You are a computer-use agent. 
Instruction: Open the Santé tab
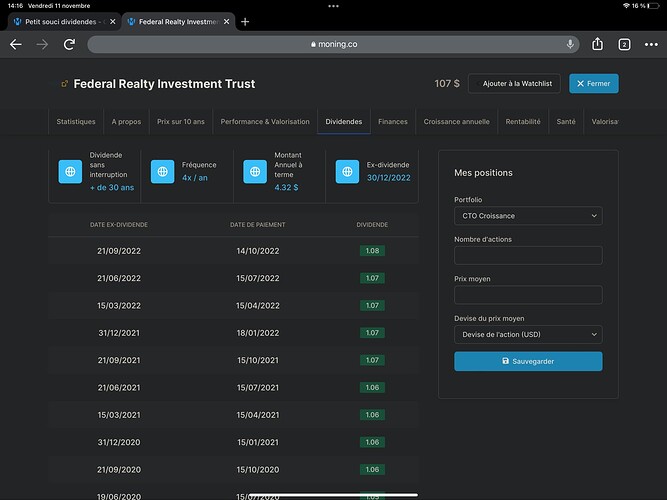pyautogui.click(x=566, y=122)
